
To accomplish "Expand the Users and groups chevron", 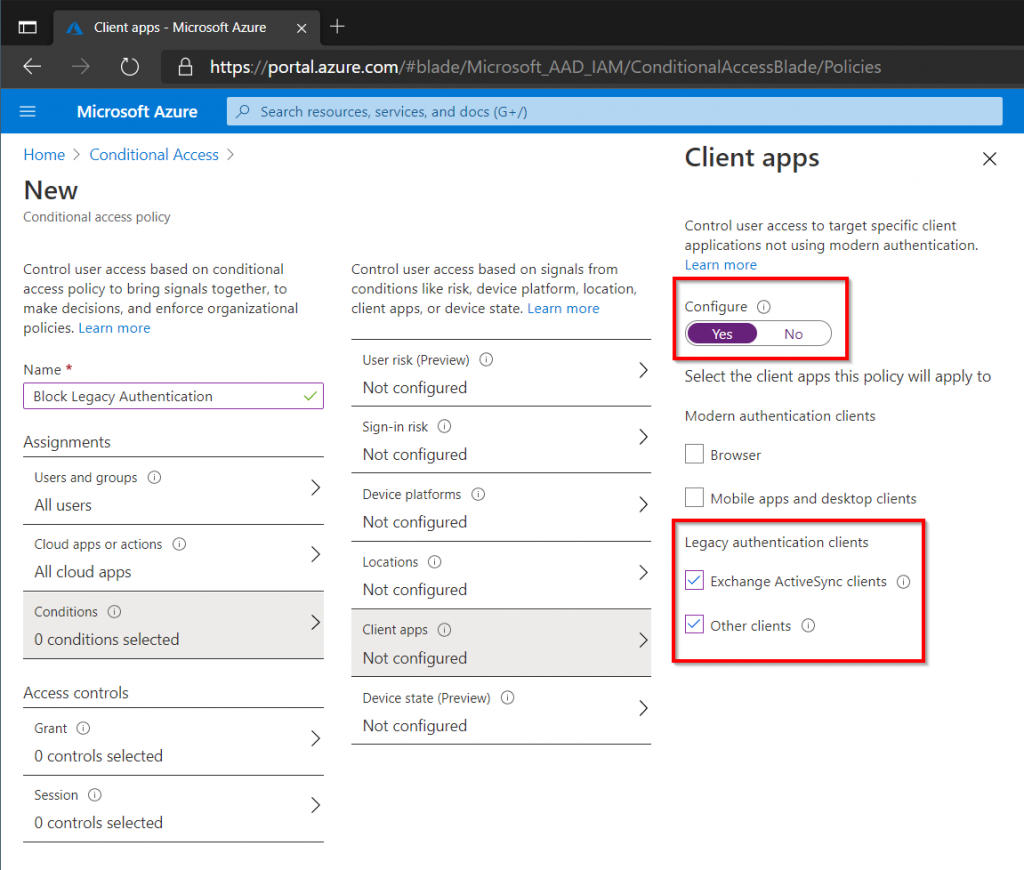I will click(315, 487).
